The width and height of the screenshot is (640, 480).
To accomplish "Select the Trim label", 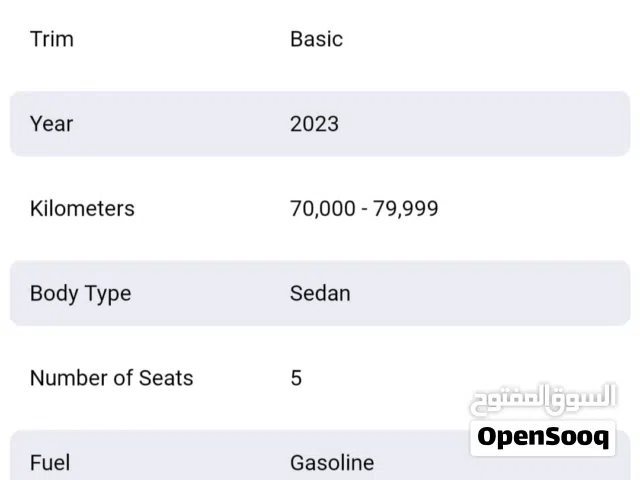I will (52, 39).
